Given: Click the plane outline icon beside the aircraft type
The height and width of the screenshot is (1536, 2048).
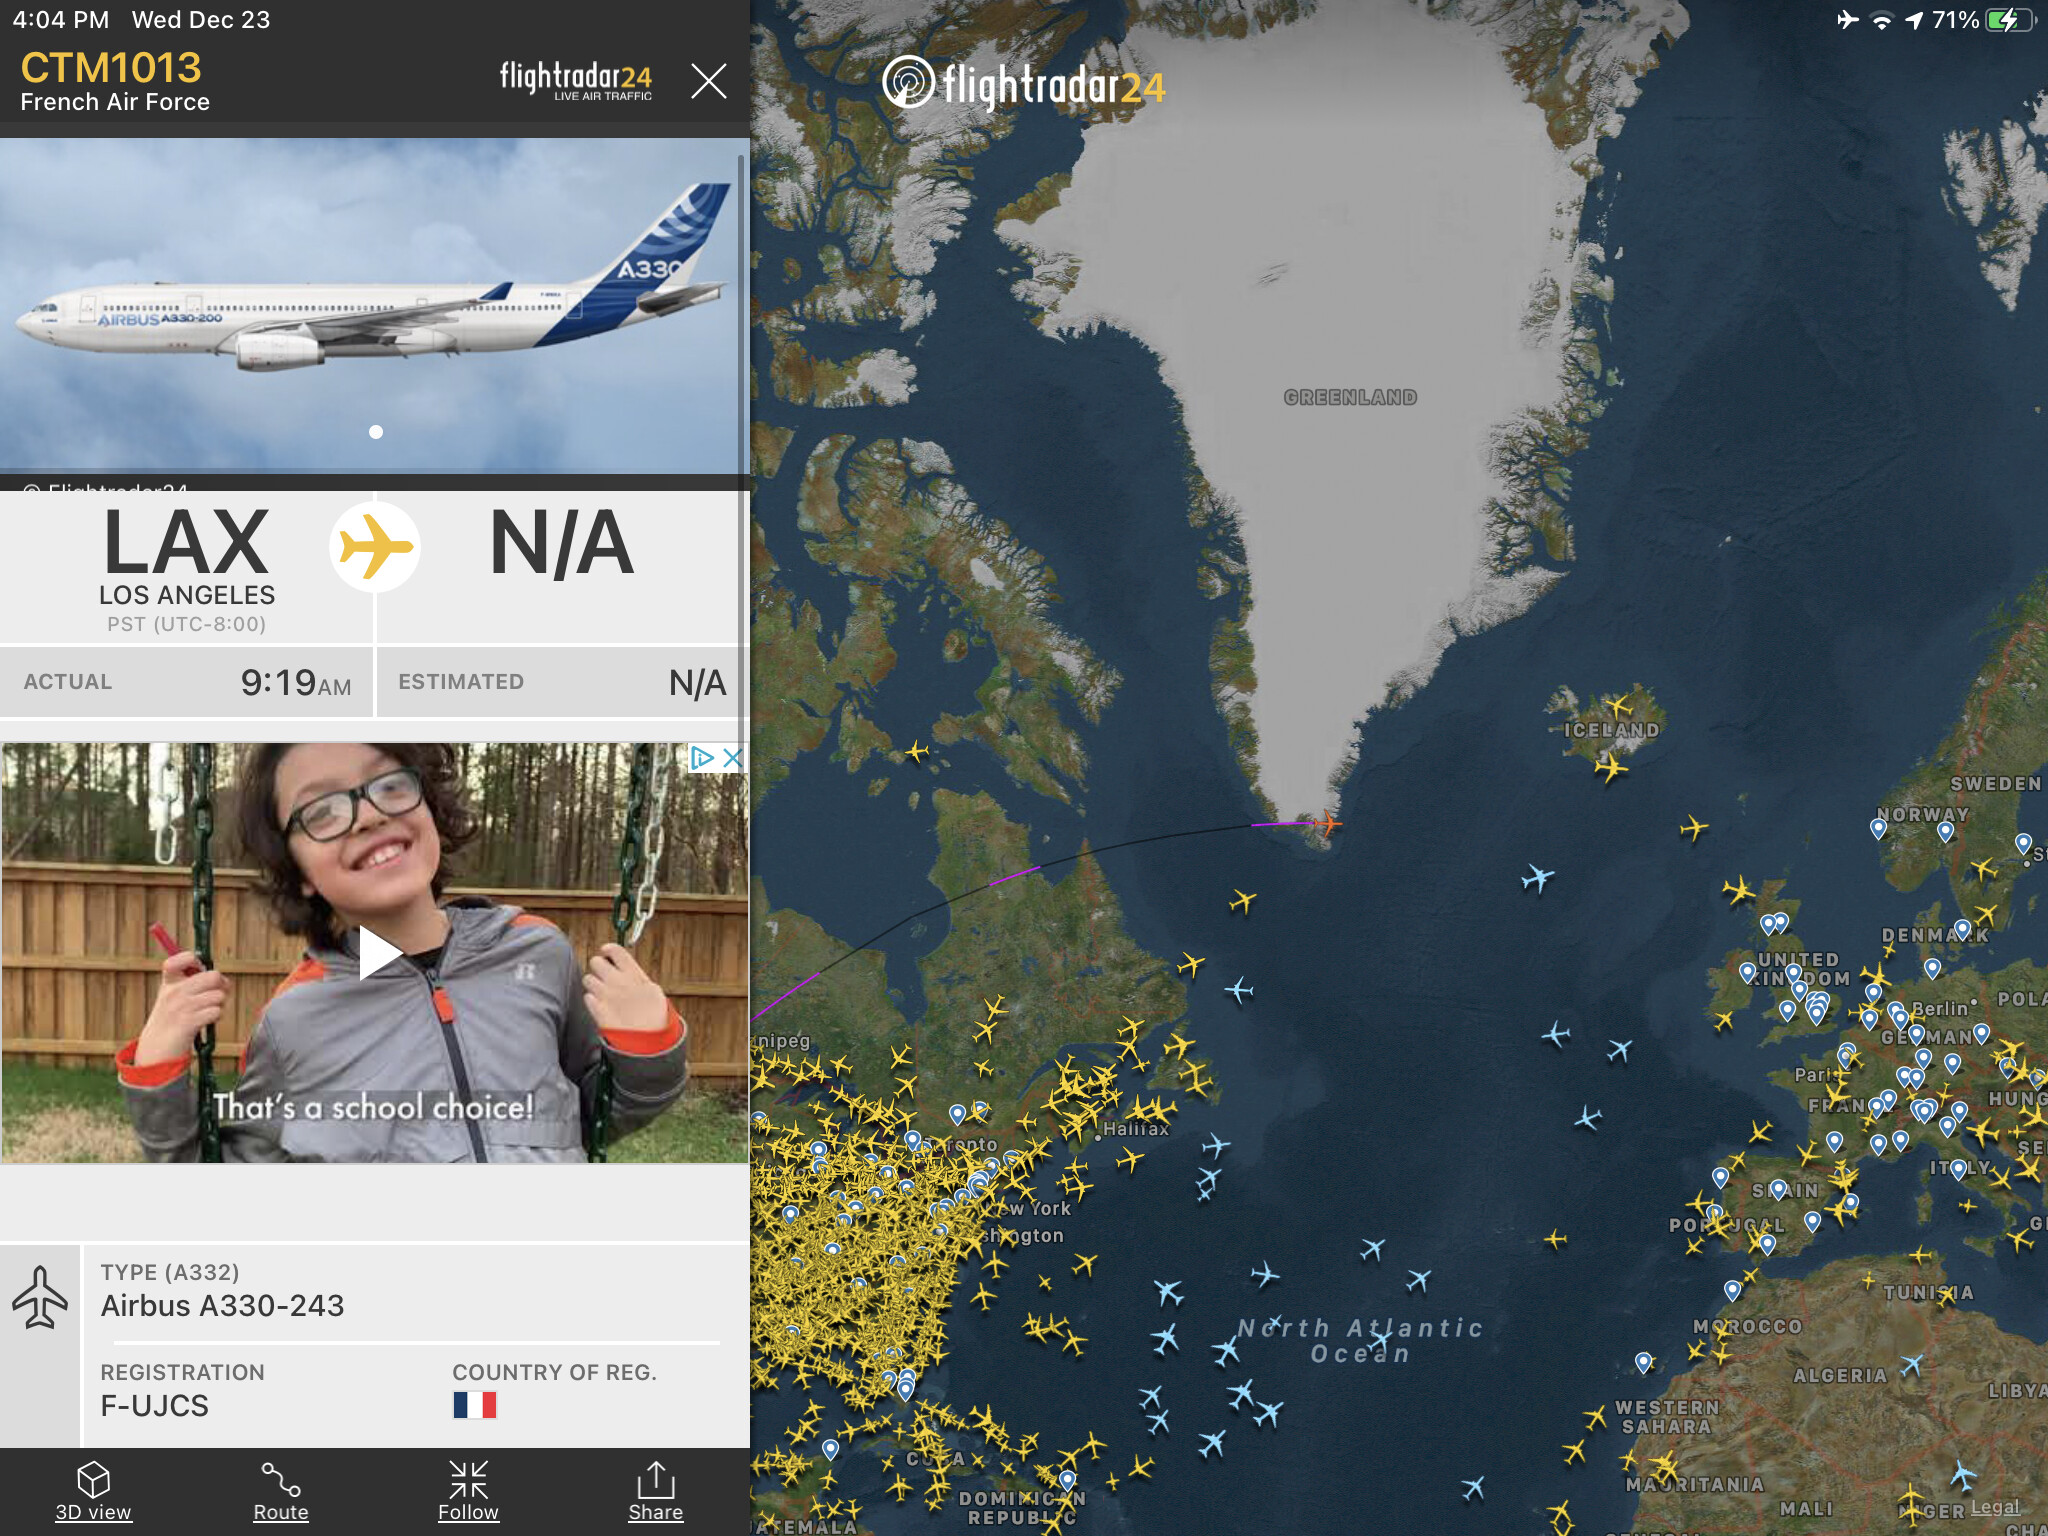Looking at the screenshot, I should (40, 1296).
